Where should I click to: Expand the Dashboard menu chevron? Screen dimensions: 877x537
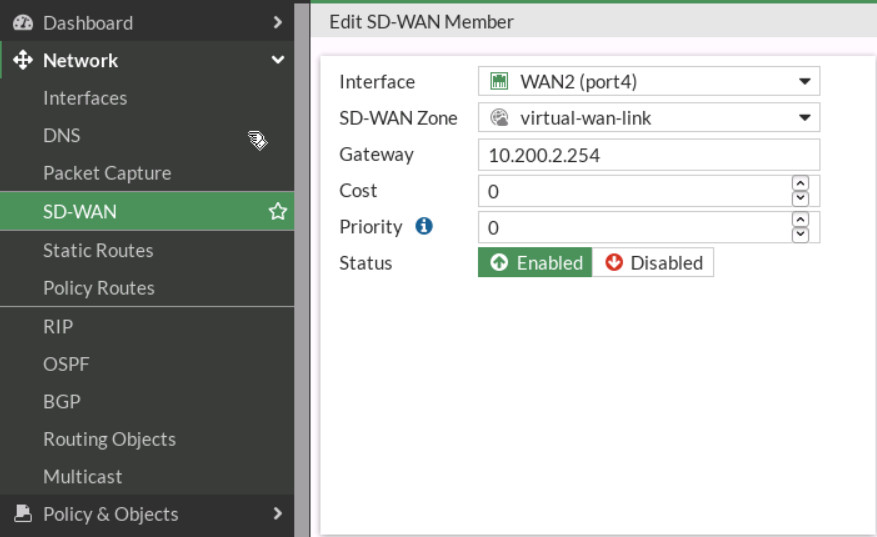278,22
